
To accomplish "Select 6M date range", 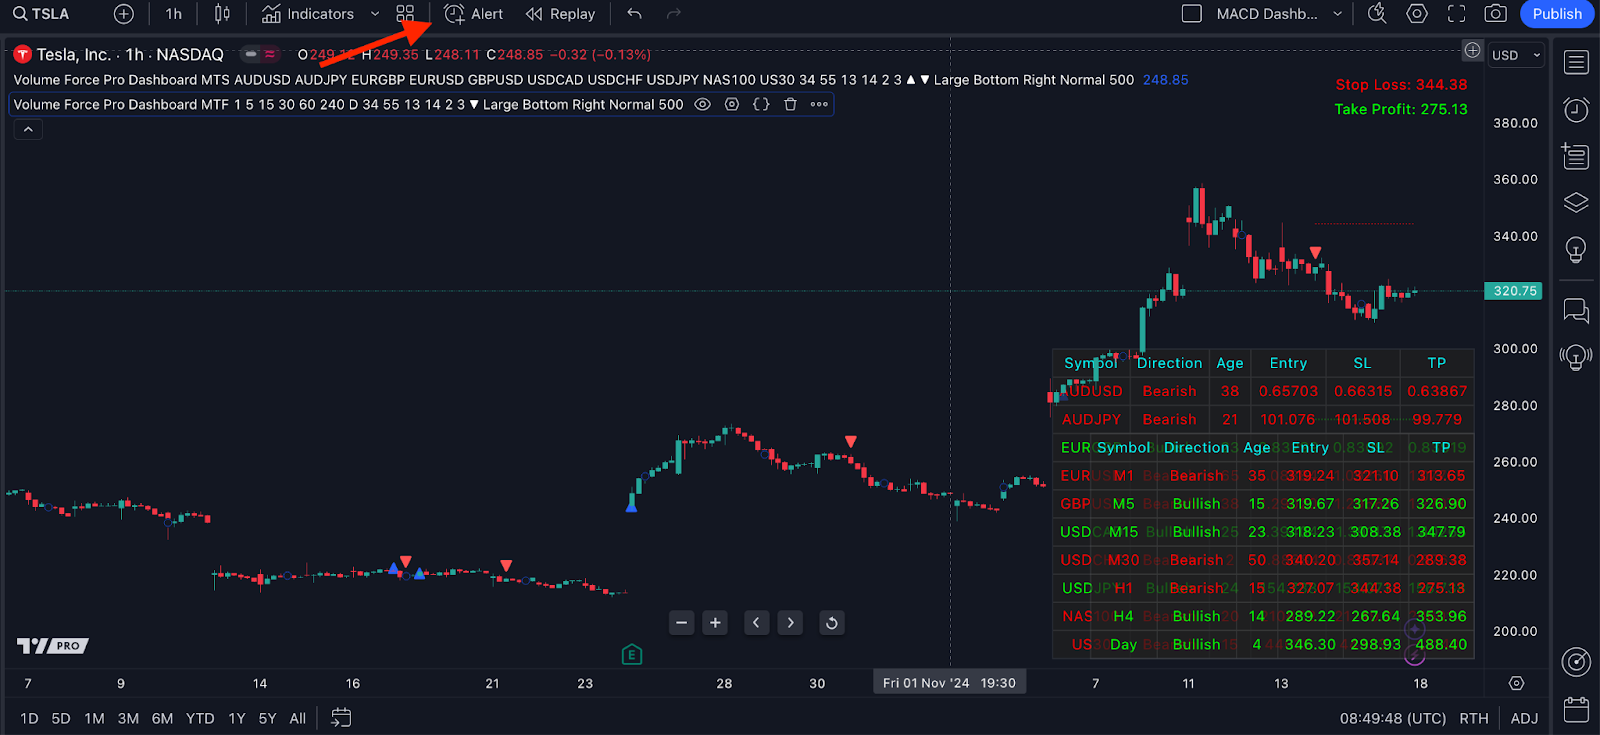I will 162,718.
